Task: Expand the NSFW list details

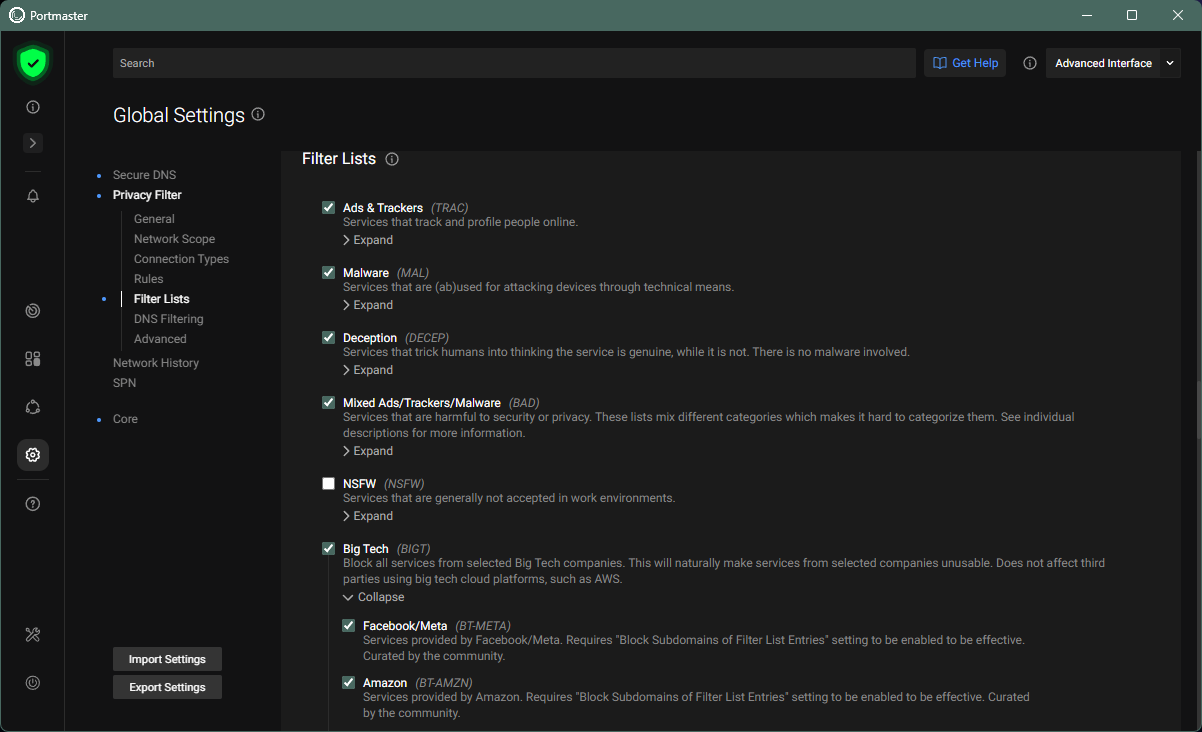Action: (368, 516)
